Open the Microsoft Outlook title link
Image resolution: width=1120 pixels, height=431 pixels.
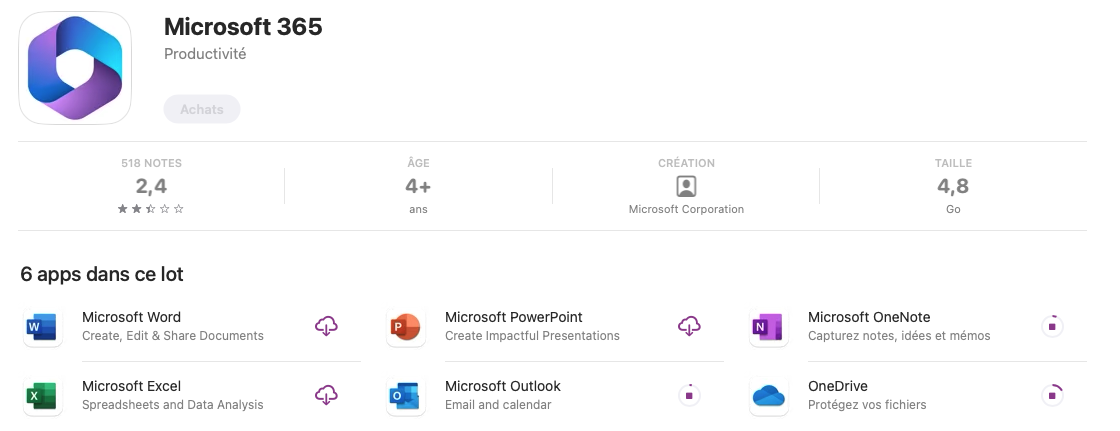503,386
